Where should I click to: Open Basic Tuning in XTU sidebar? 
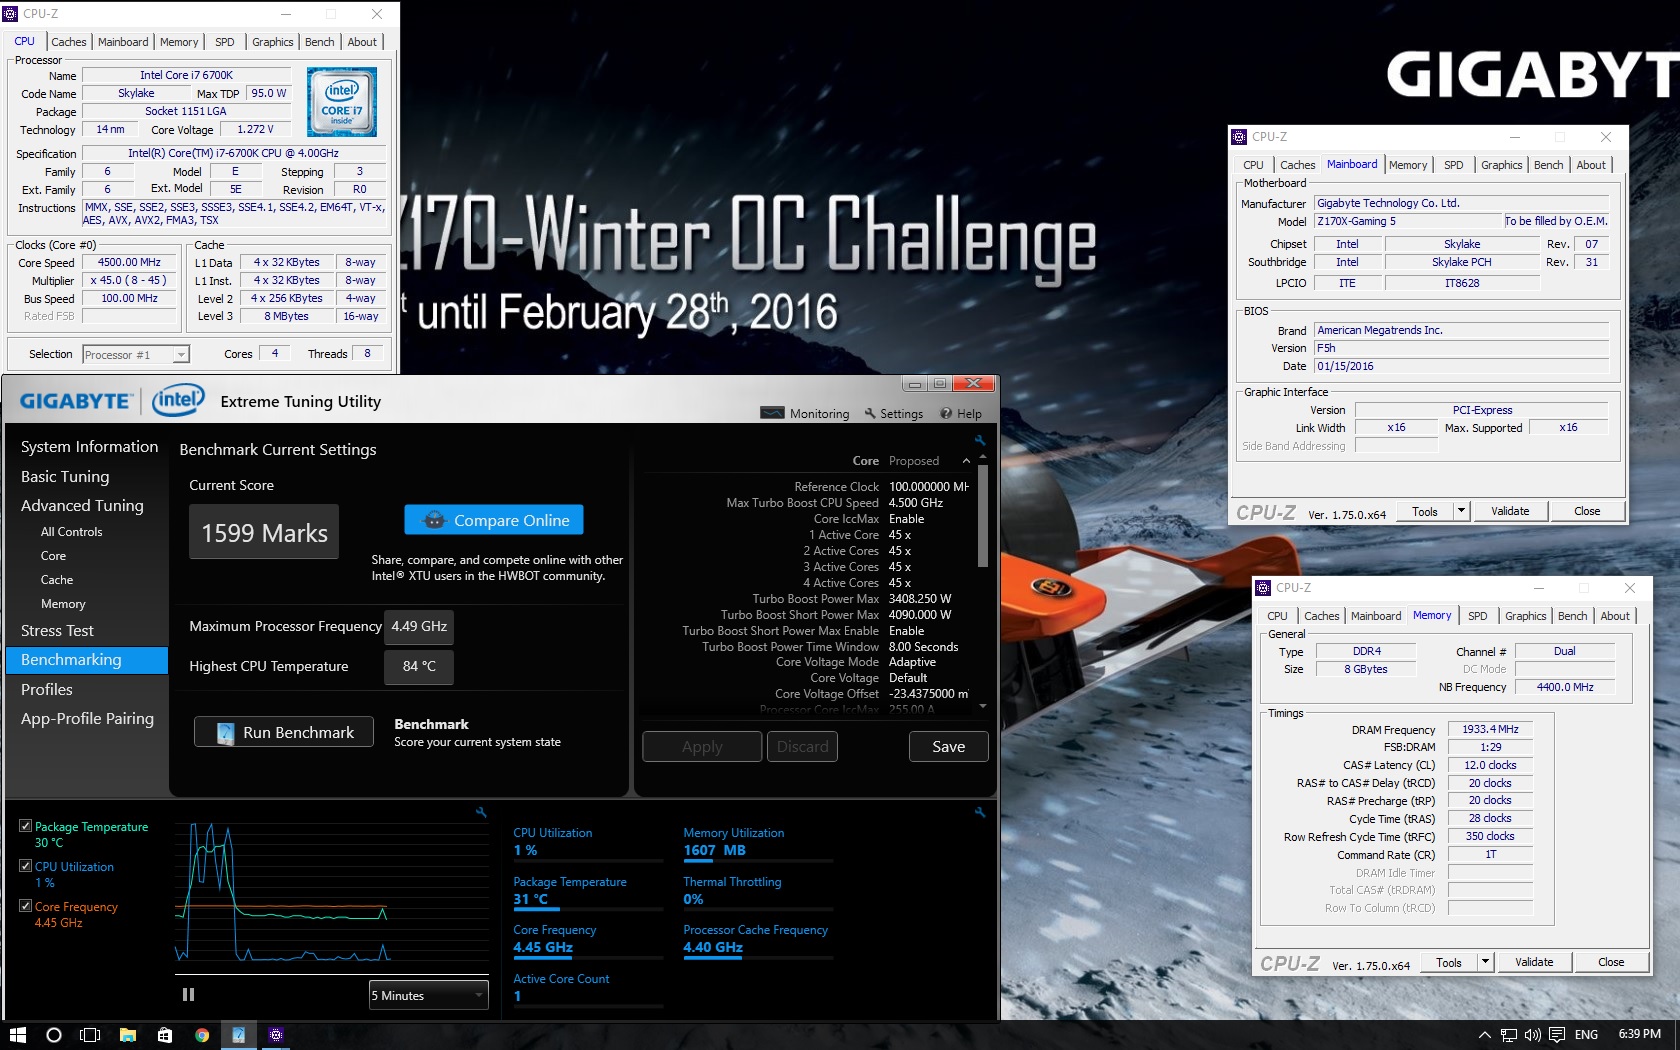[65, 476]
